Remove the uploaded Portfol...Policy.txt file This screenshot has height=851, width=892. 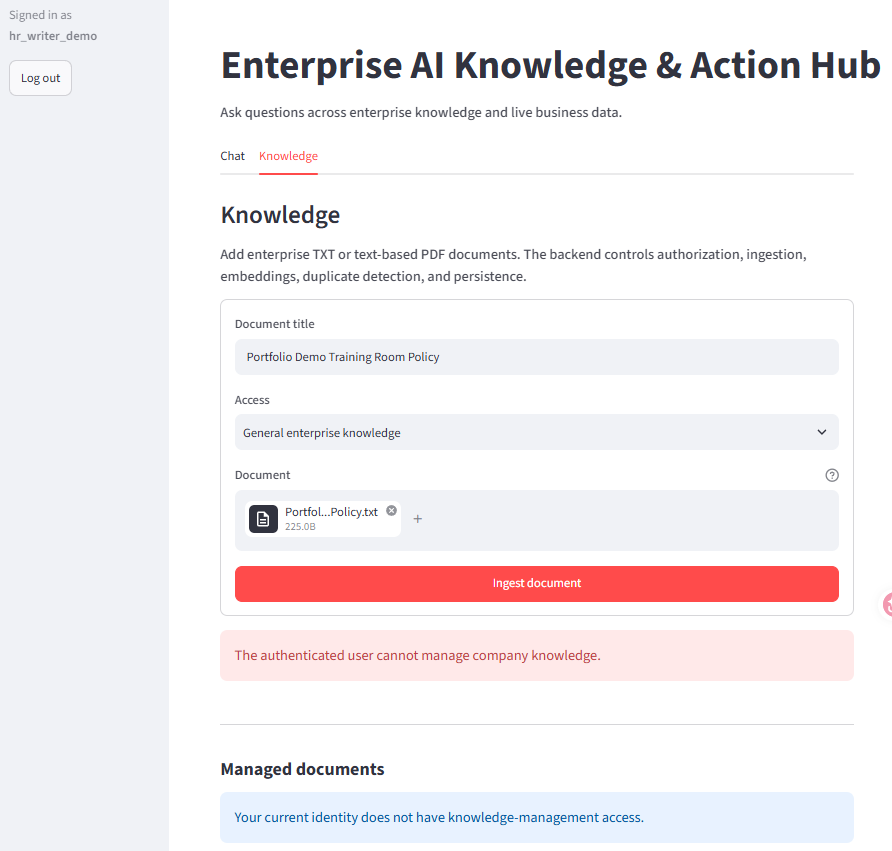click(391, 510)
